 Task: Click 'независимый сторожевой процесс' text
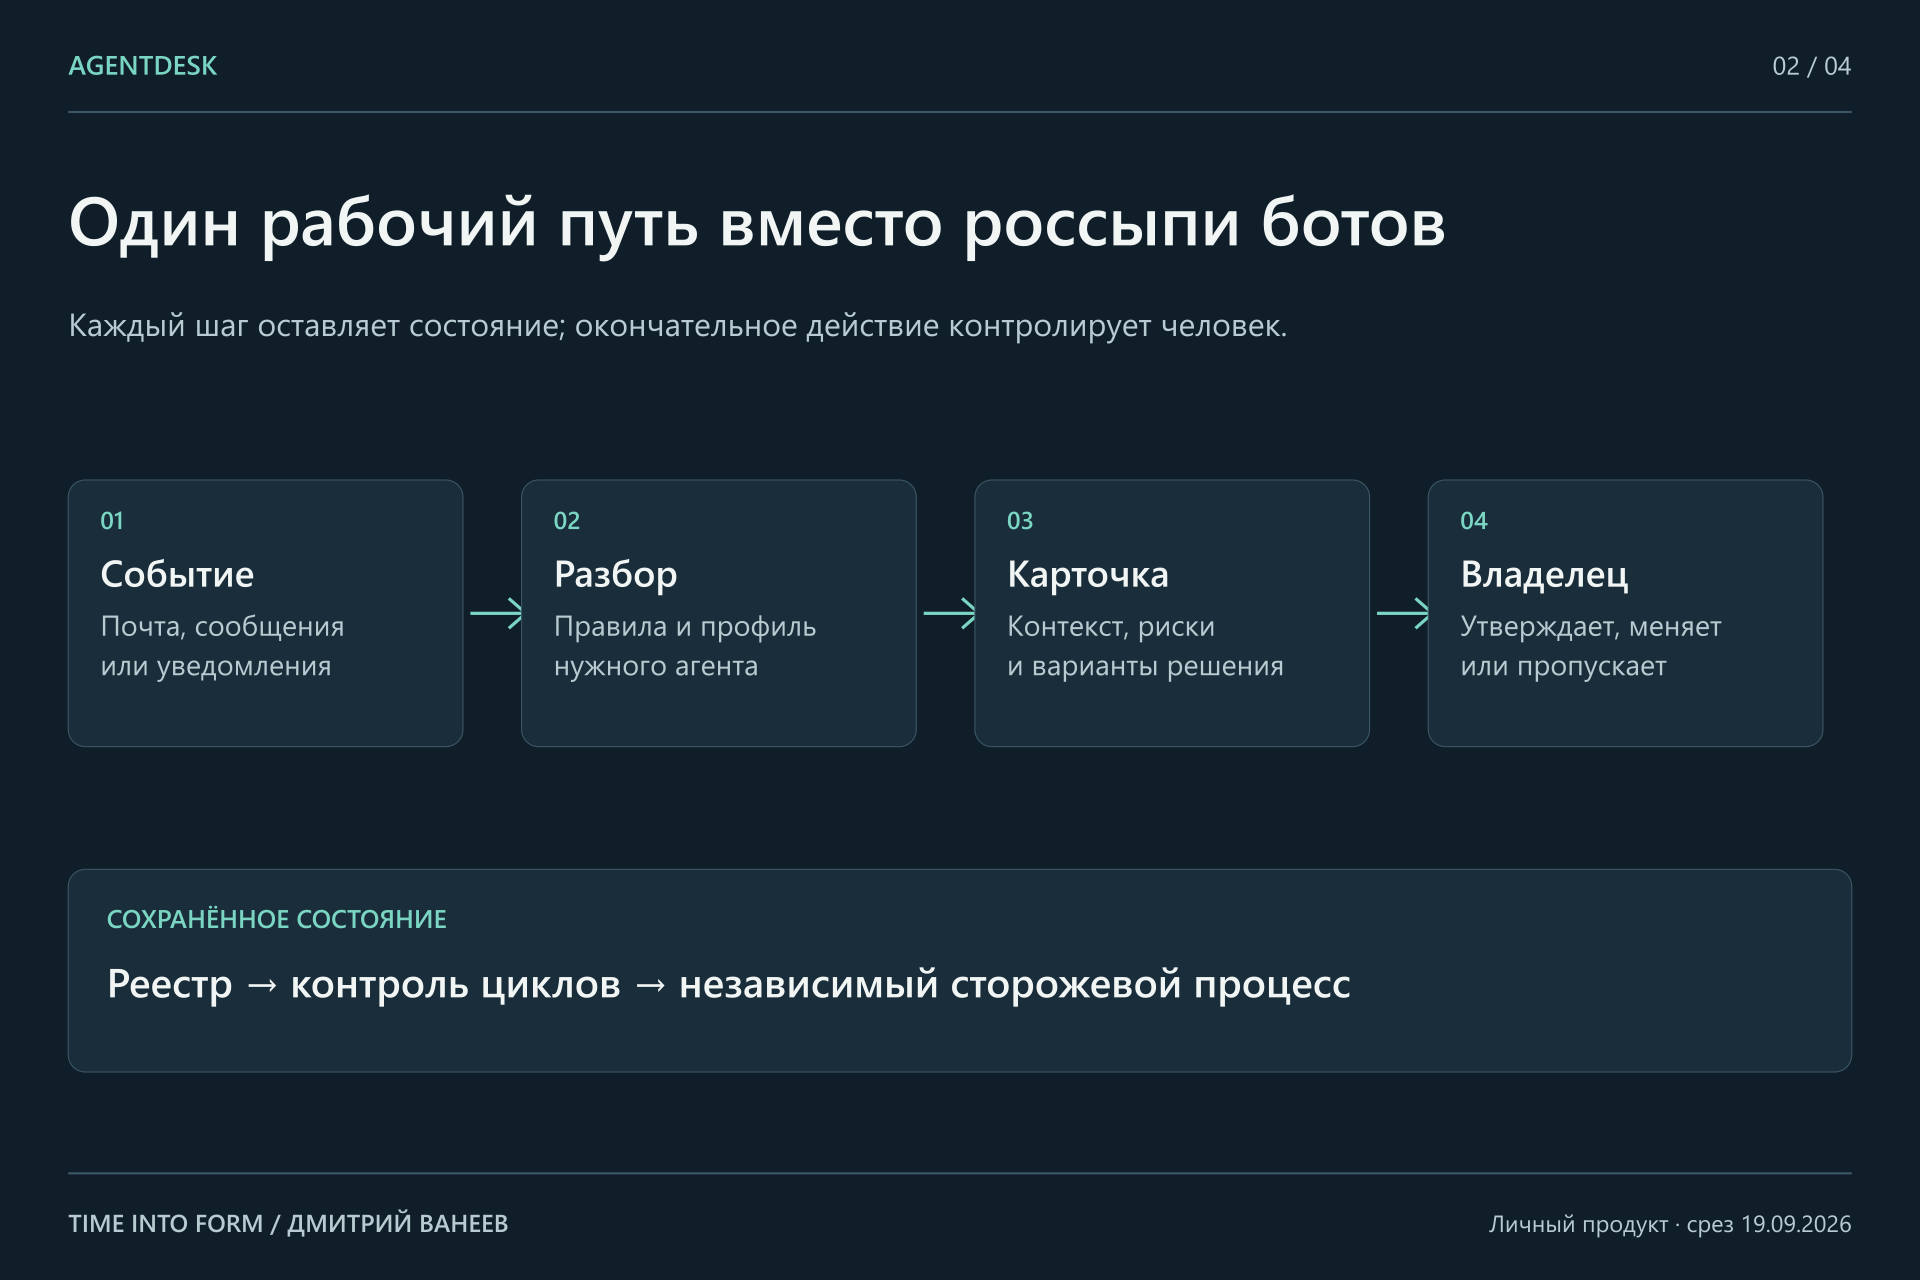click(x=1015, y=985)
